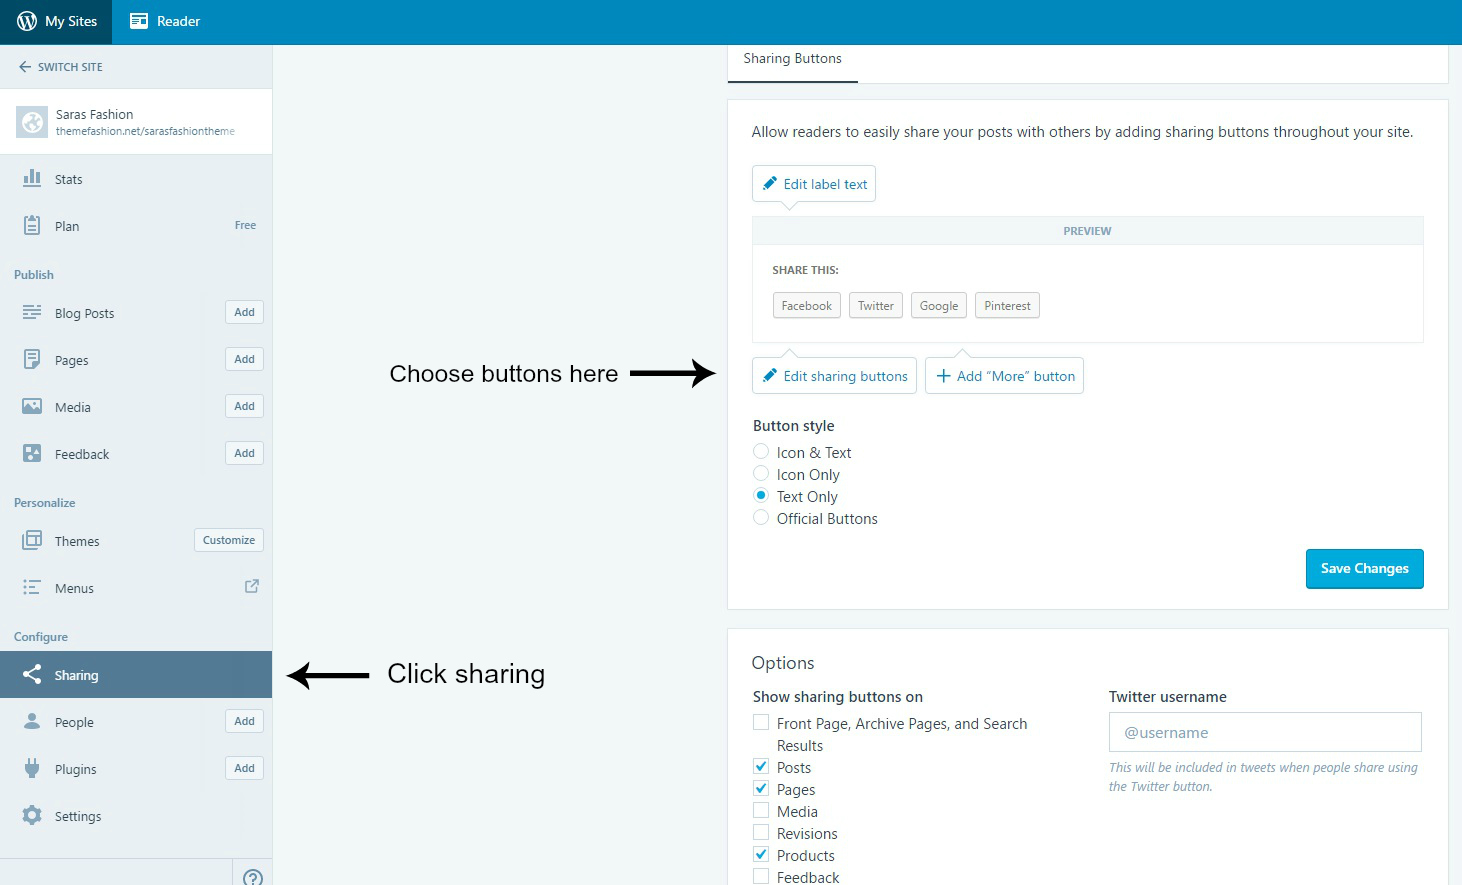Image resolution: width=1462 pixels, height=885 pixels.
Task: Open Add "More" button options
Action: pos(1004,376)
